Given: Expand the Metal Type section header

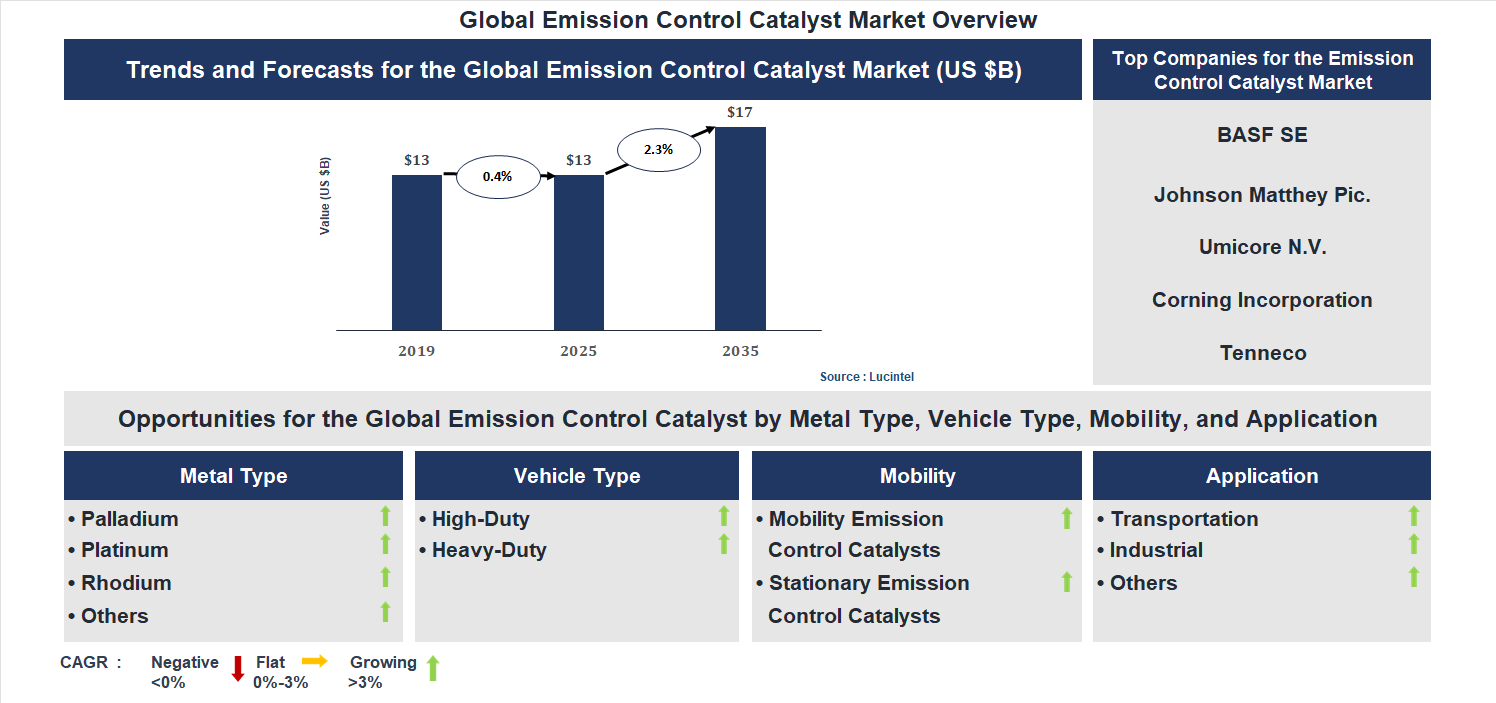Looking at the screenshot, I should [x=233, y=475].
